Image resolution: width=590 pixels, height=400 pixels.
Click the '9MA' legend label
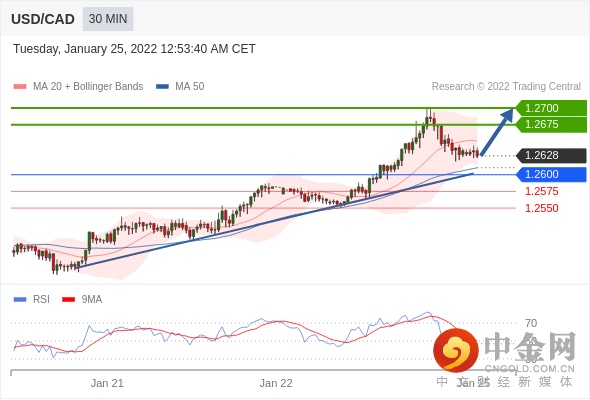pos(92,300)
